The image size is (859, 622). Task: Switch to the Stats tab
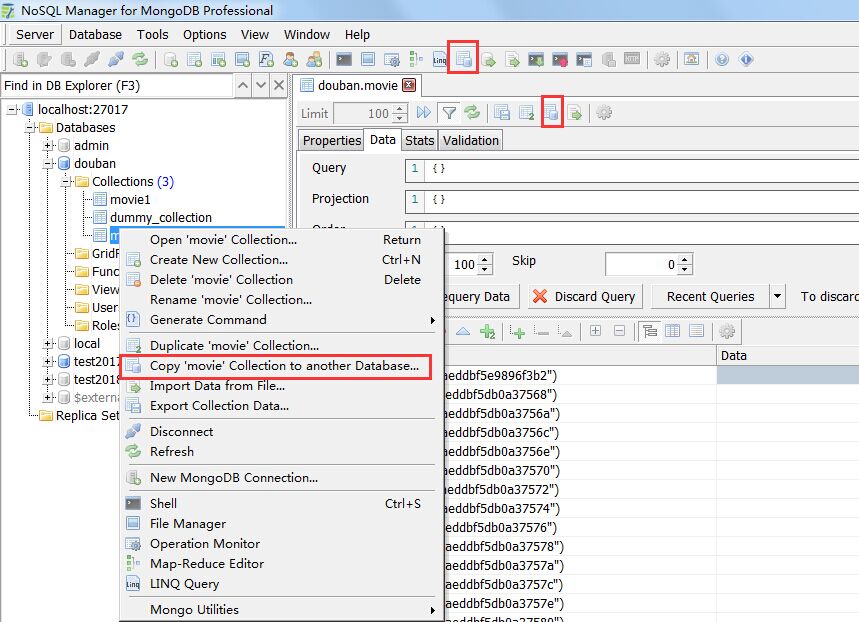tap(419, 140)
